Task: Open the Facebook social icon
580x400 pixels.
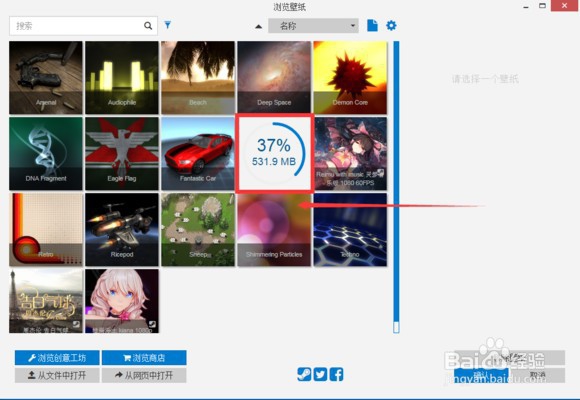Action: pyautogui.click(x=336, y=374)
